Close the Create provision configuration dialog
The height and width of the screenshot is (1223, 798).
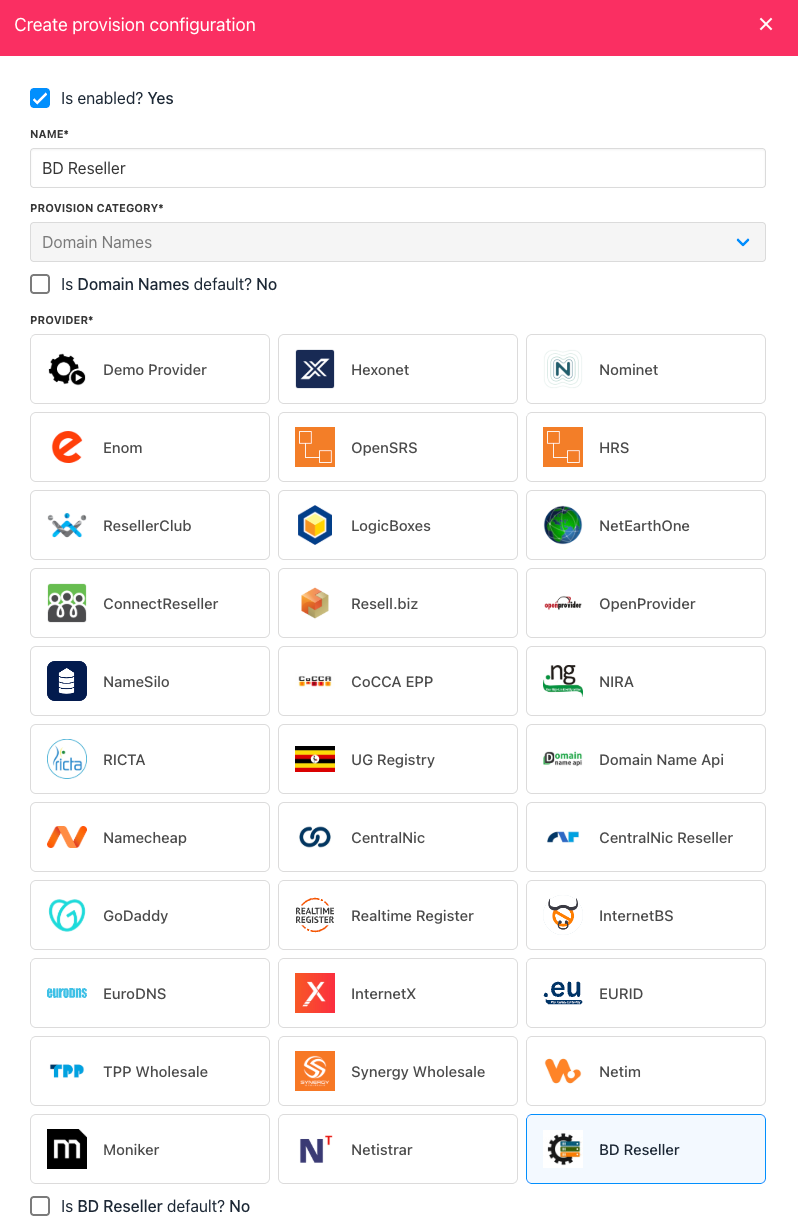pyautogui.click(x=766, y=25)
